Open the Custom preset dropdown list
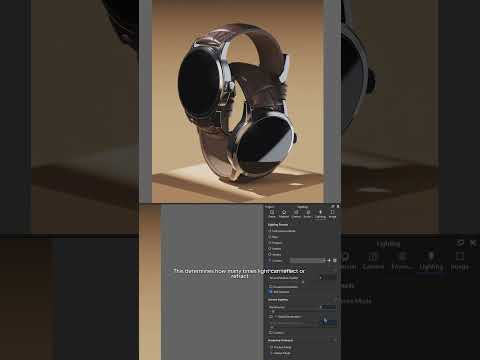This screenshot has height=360, width=480. (307, 260)
